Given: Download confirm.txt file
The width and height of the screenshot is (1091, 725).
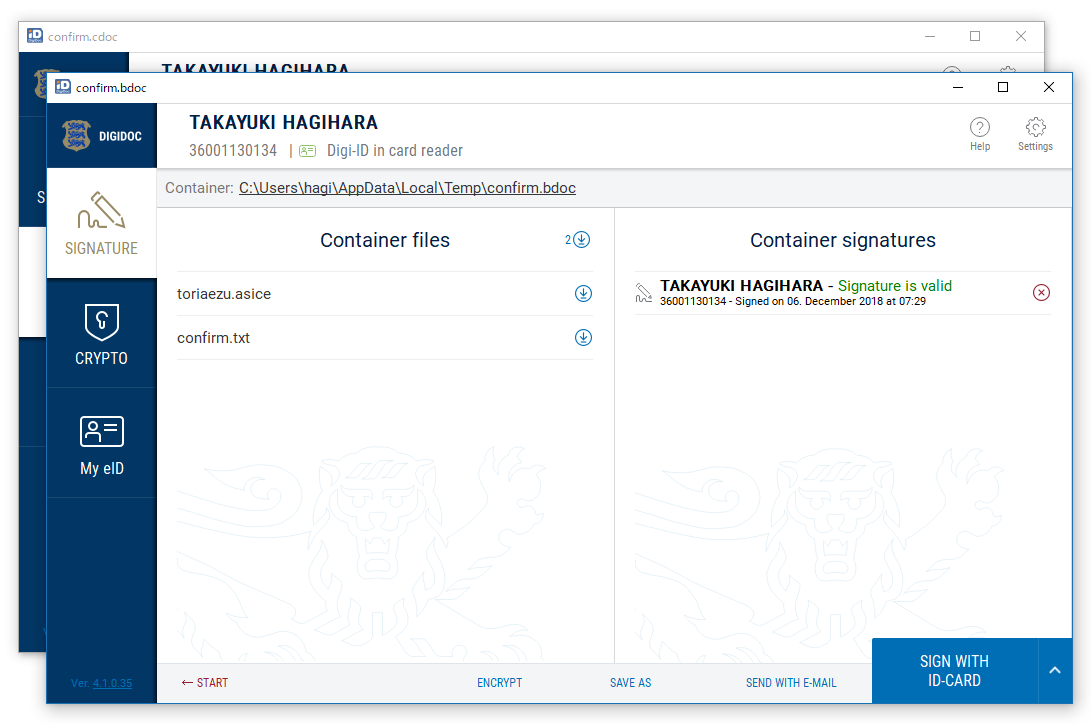Looking at the screenshot, I should 583,338.
